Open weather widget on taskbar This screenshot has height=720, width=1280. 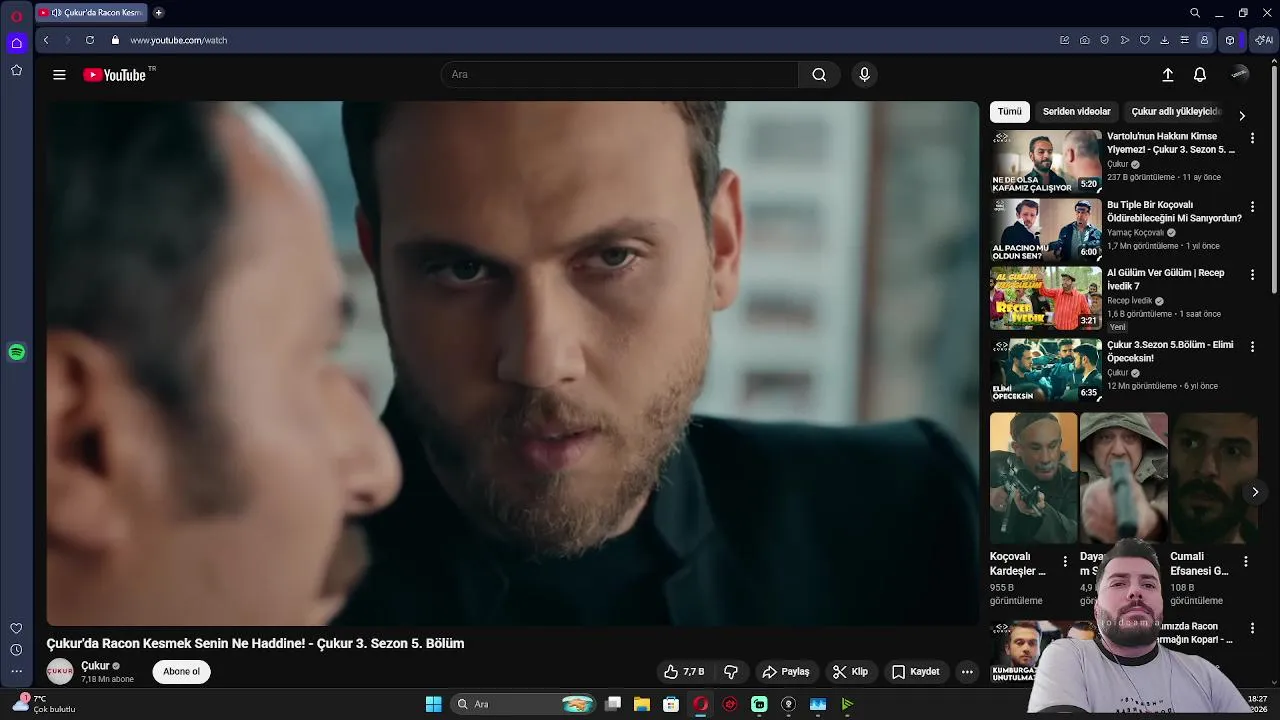[45, 704]
